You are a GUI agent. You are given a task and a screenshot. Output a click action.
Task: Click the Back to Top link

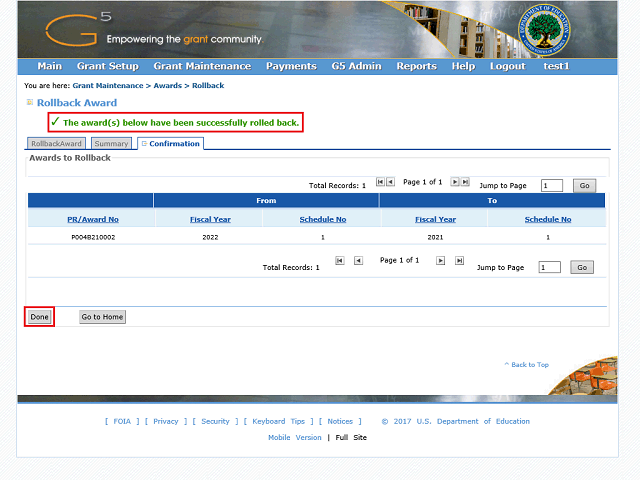527,364
